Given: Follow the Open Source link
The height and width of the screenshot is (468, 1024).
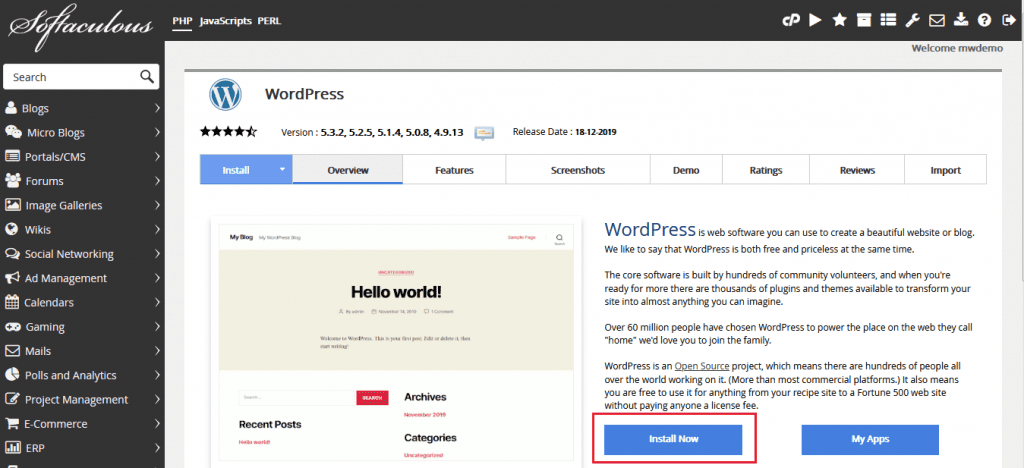Looking at the screenshot, I should [702, 366].
